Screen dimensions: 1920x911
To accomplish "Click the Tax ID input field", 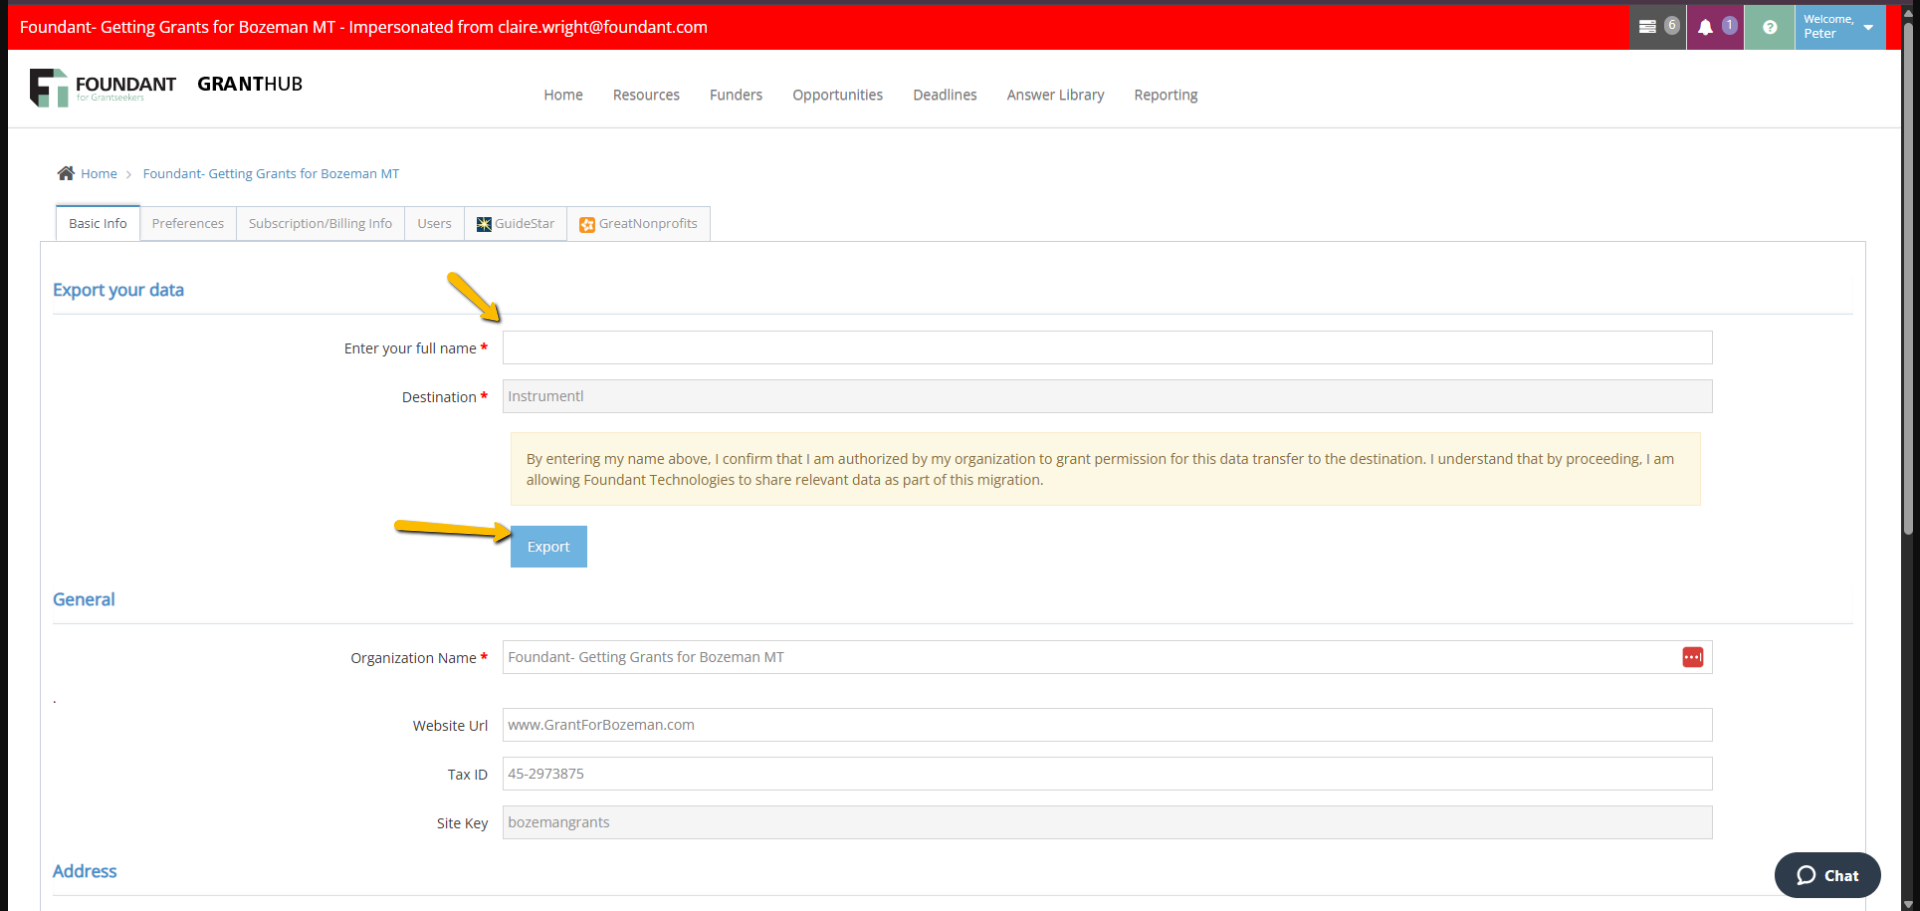I will click(1107, 774).
